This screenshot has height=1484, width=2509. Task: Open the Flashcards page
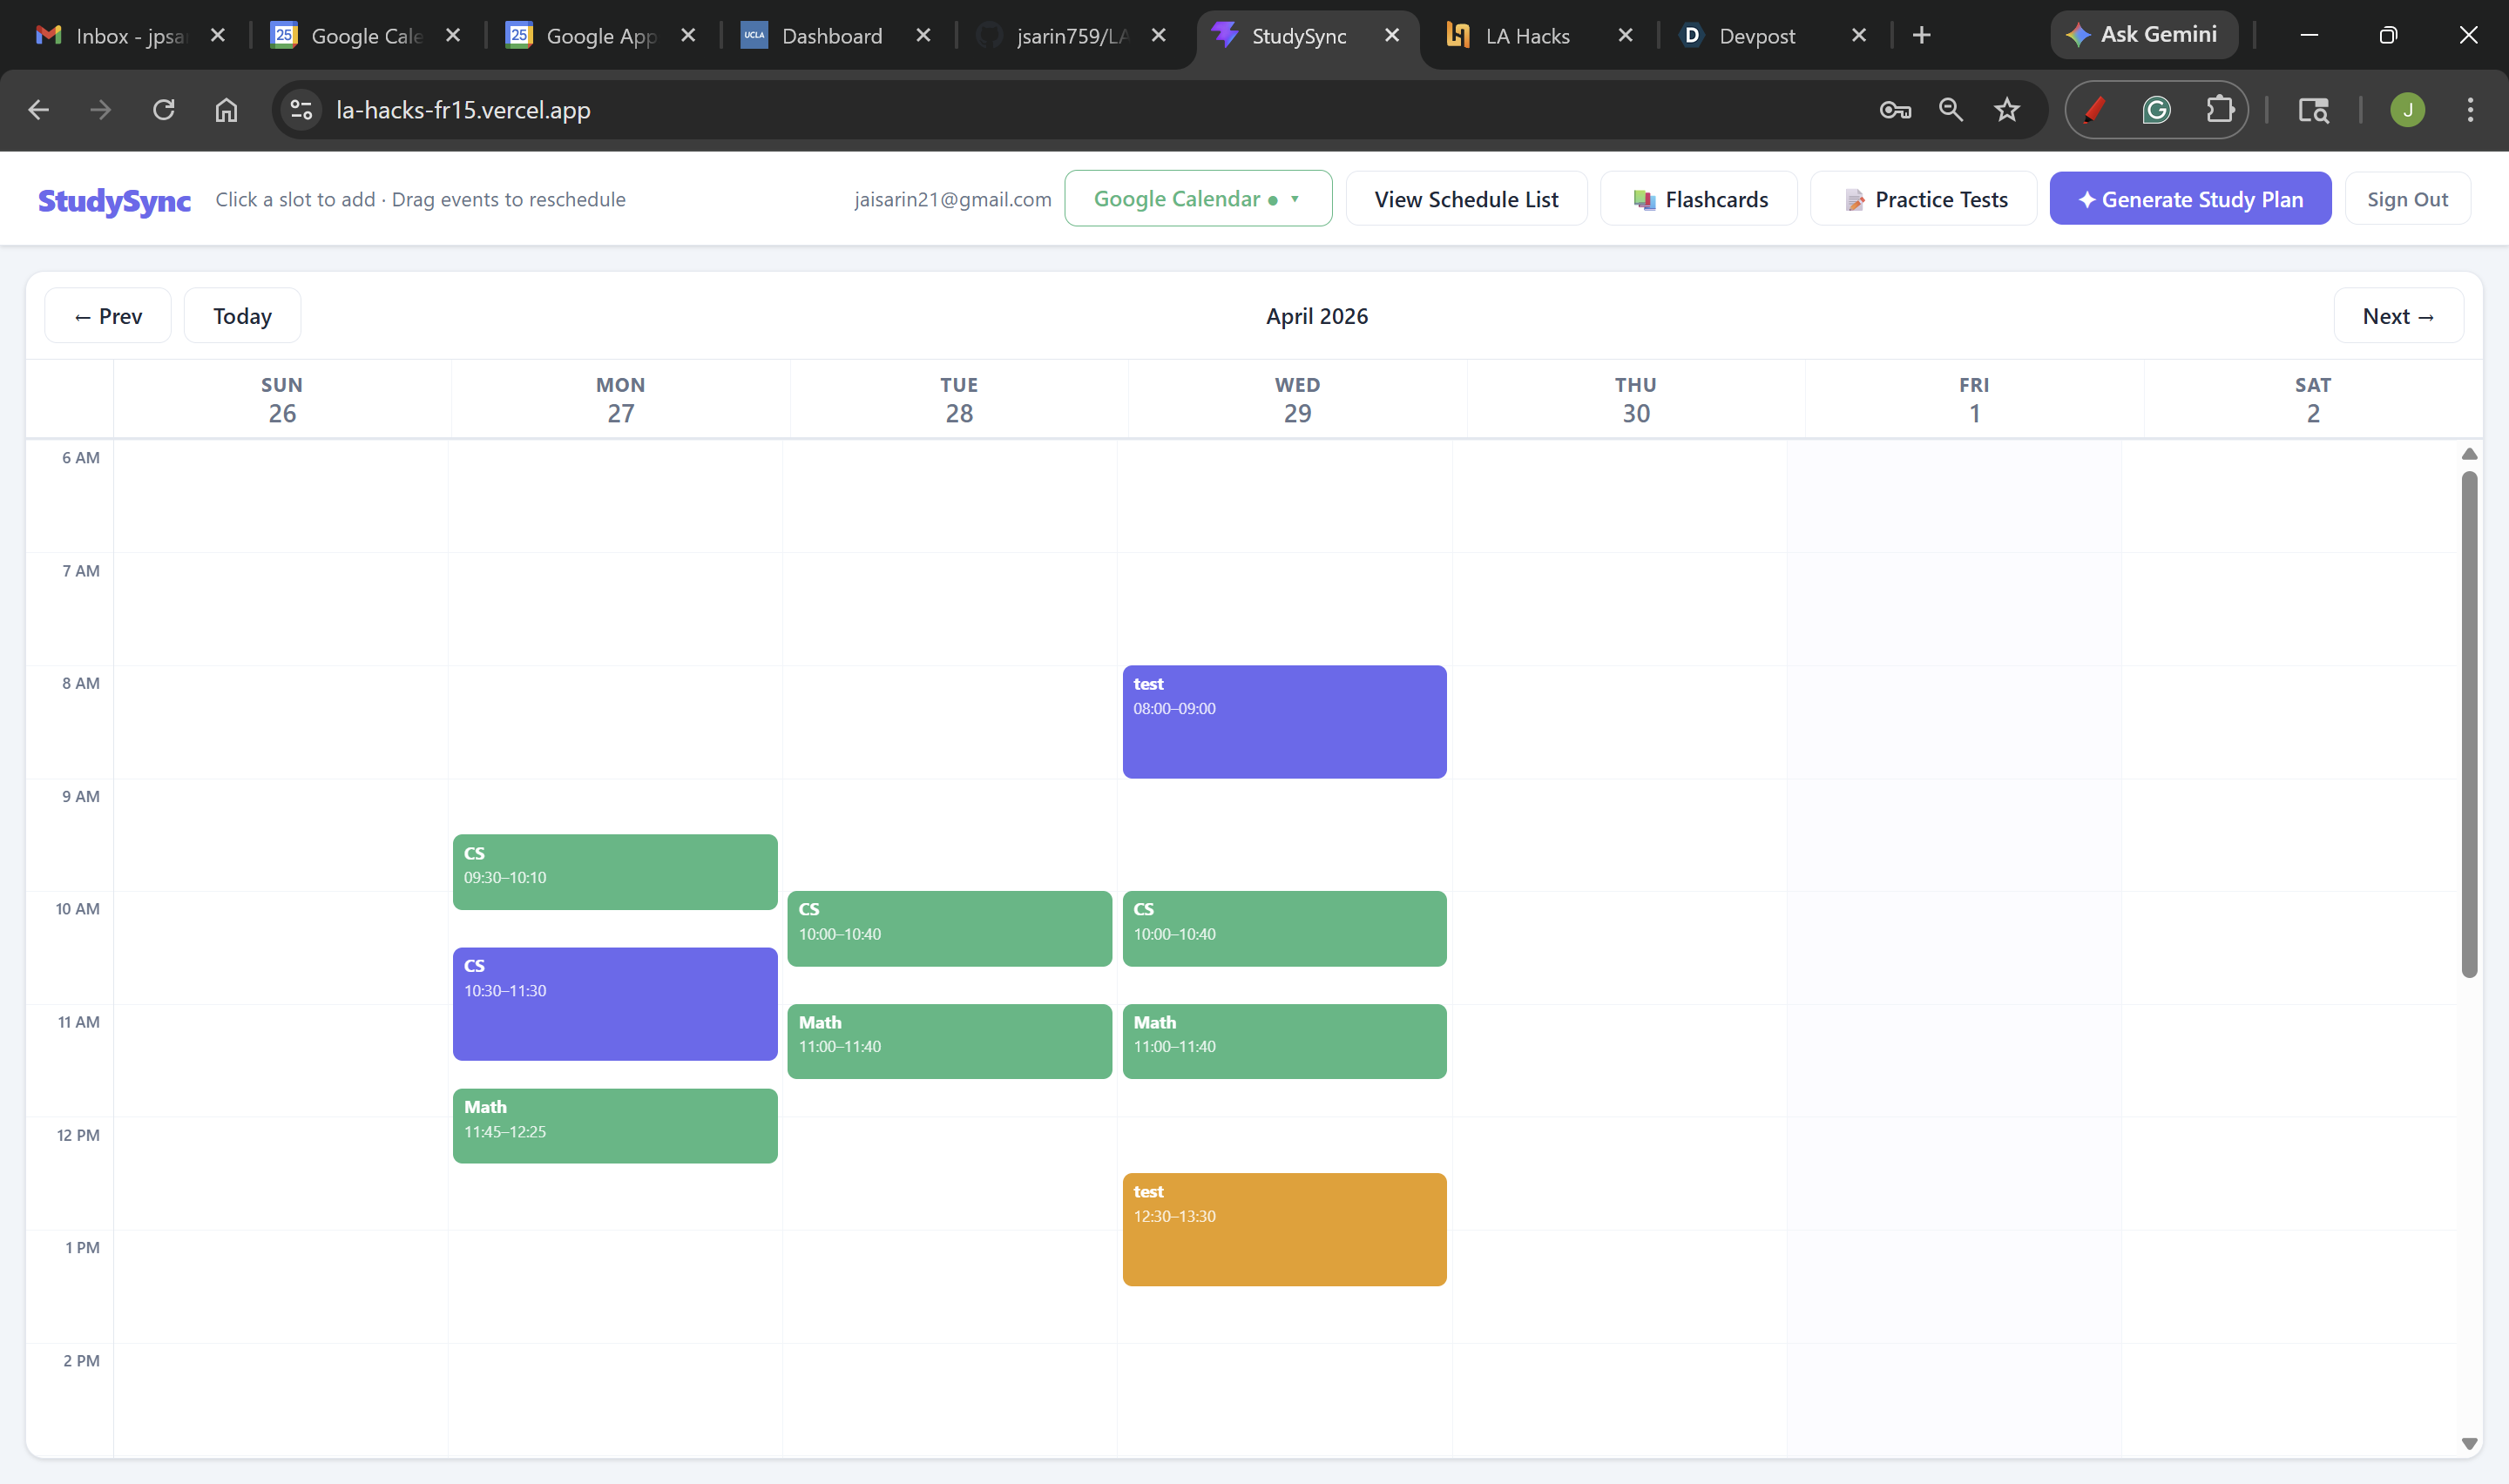(x=1699, y=199)
